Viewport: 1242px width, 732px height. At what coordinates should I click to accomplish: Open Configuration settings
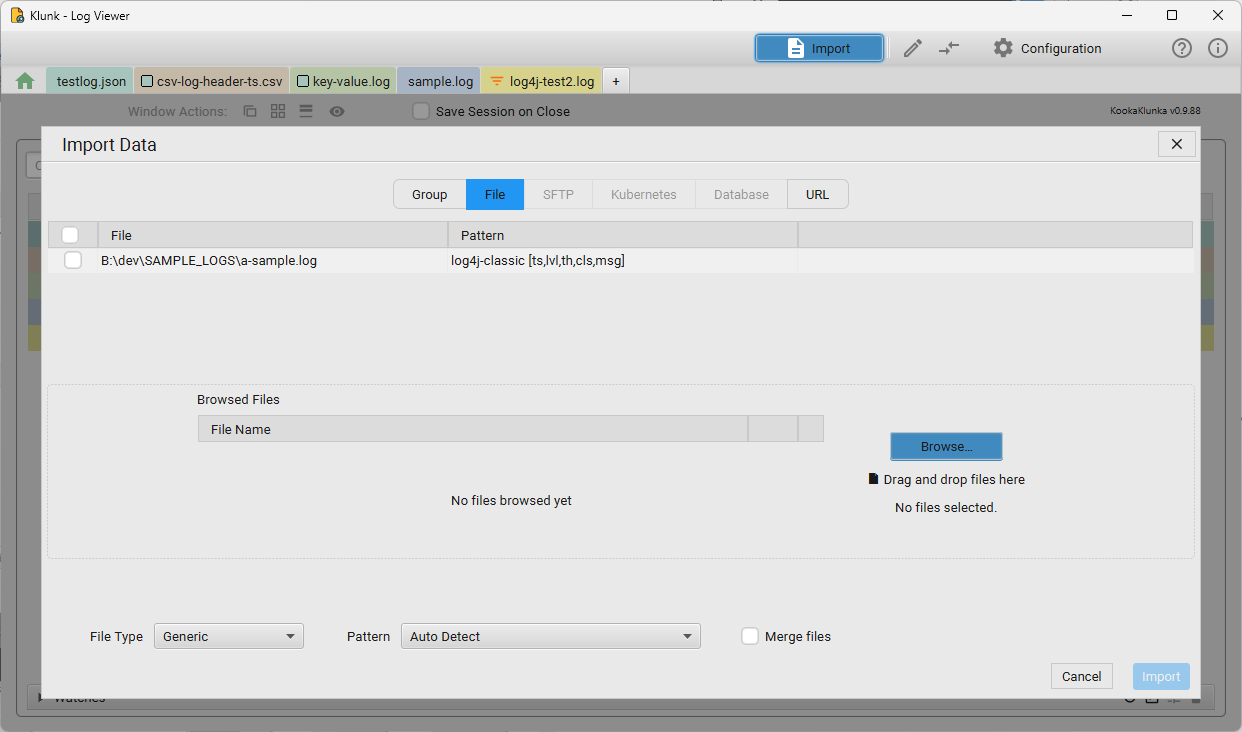[1047, 48]
